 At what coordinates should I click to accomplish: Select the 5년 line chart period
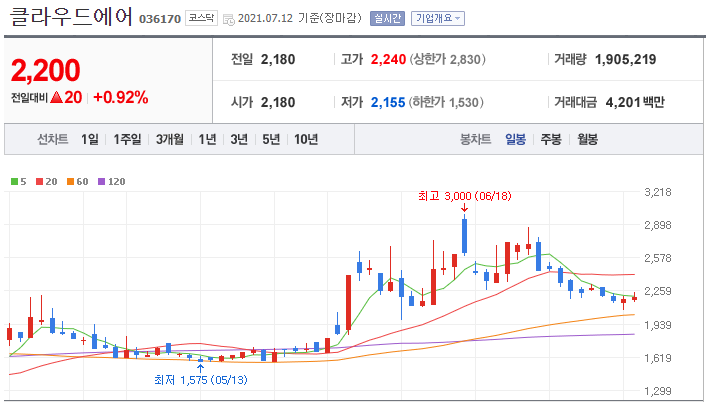(x=271, y=139)
